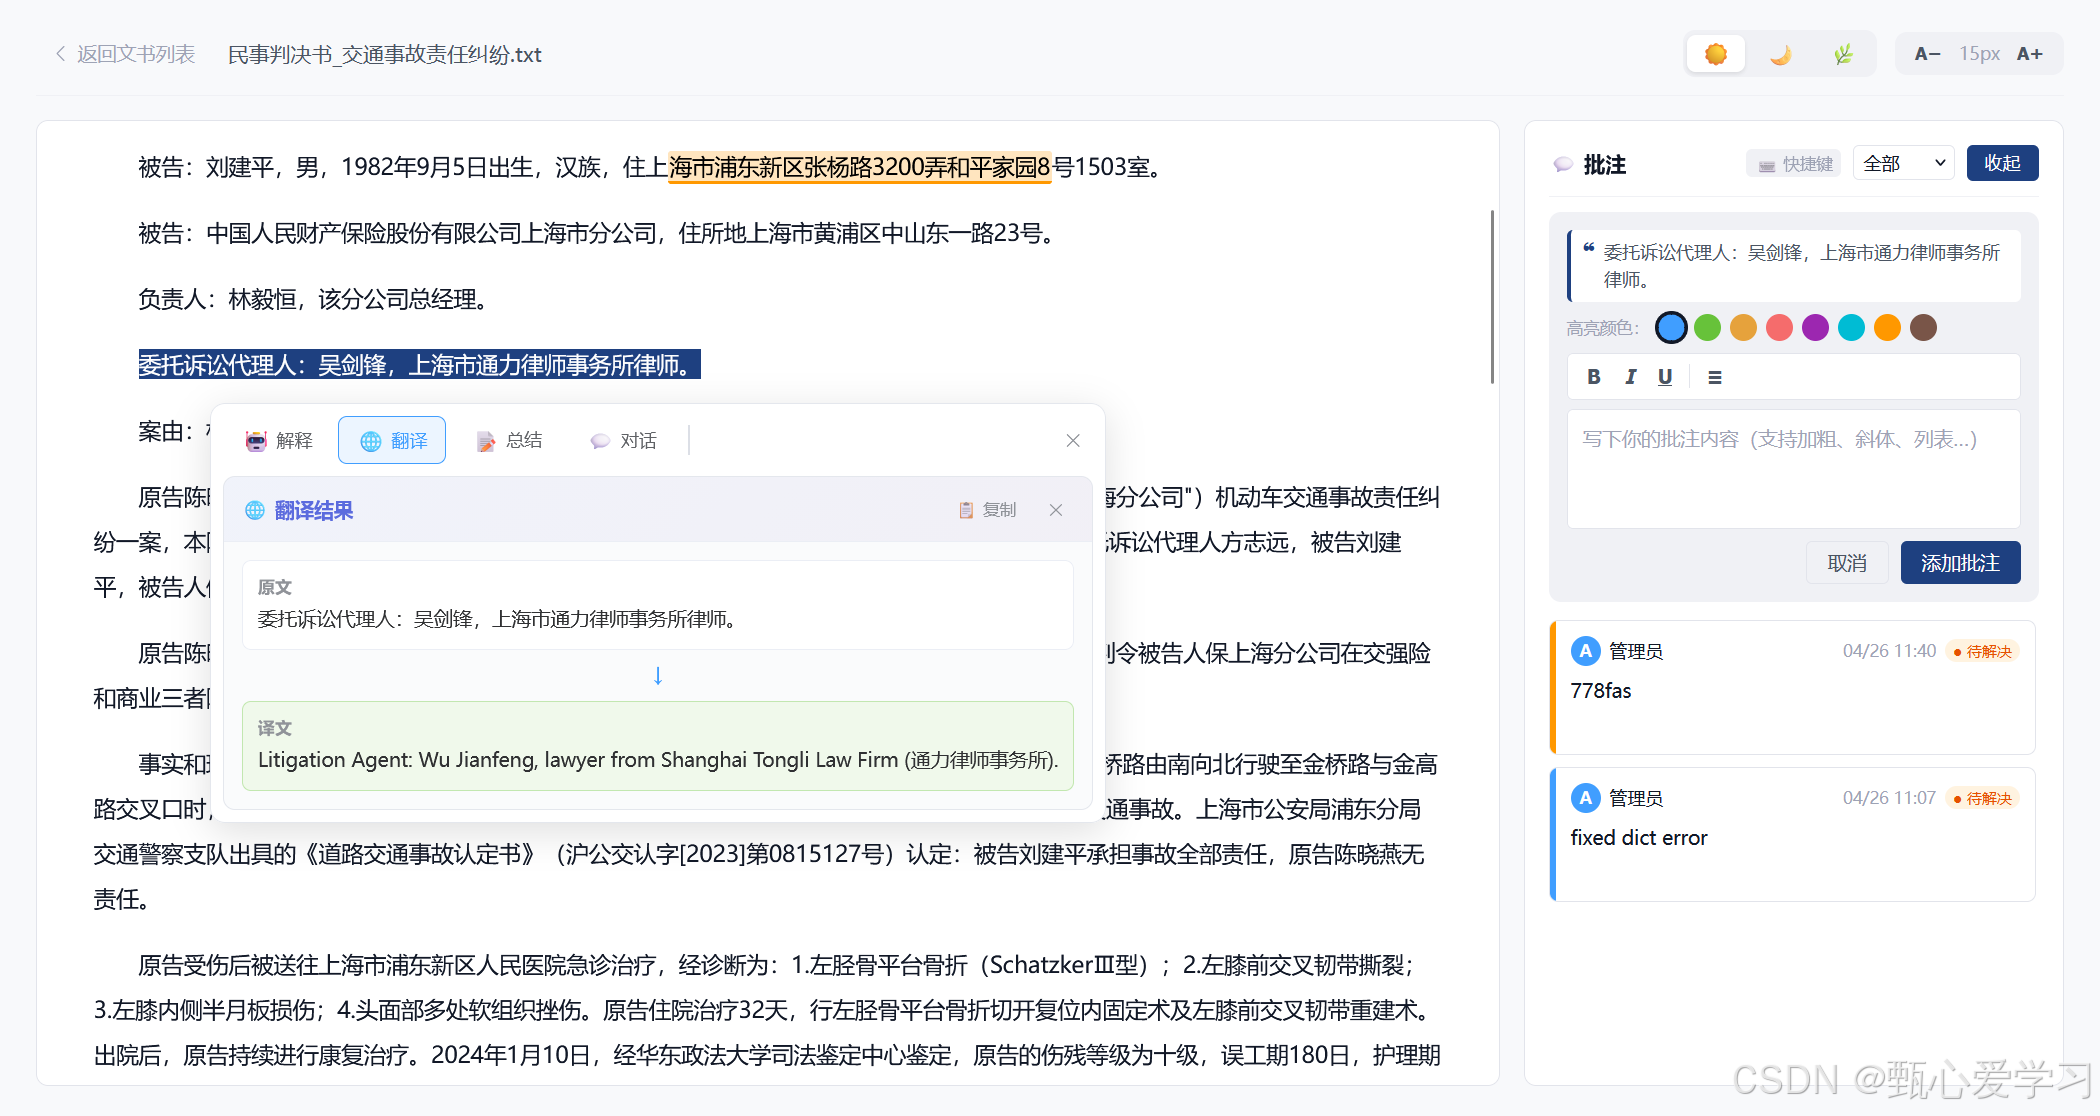Focus the annotation content text field
The width and height of the screenshot is (2100, 1116).
click(x=1793, y=468)
